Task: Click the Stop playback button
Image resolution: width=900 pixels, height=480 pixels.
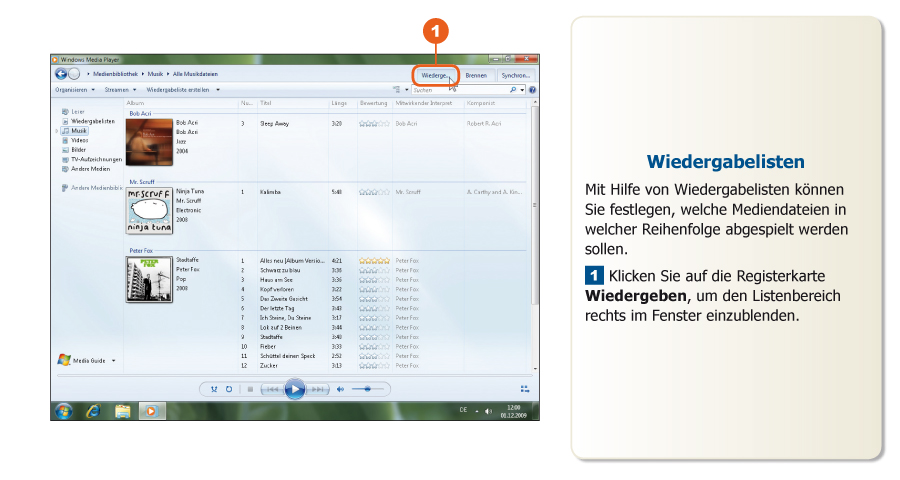Action: (250, 389)
